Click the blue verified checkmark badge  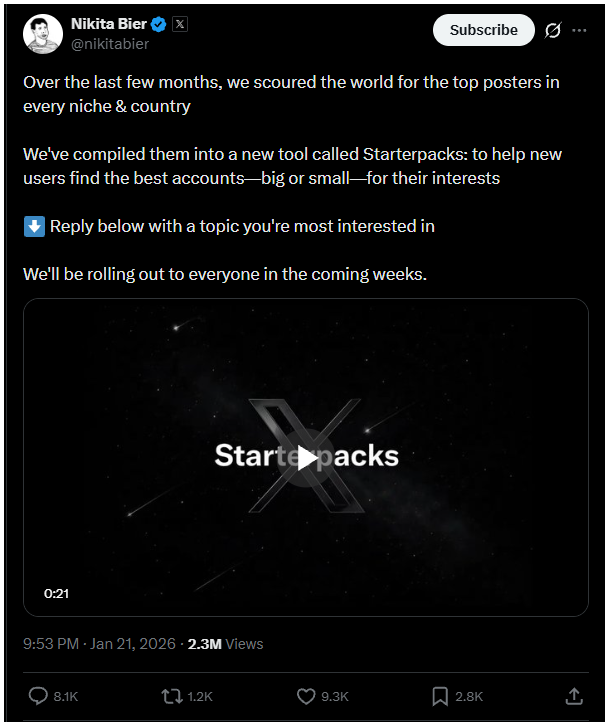tap(158, 24)
